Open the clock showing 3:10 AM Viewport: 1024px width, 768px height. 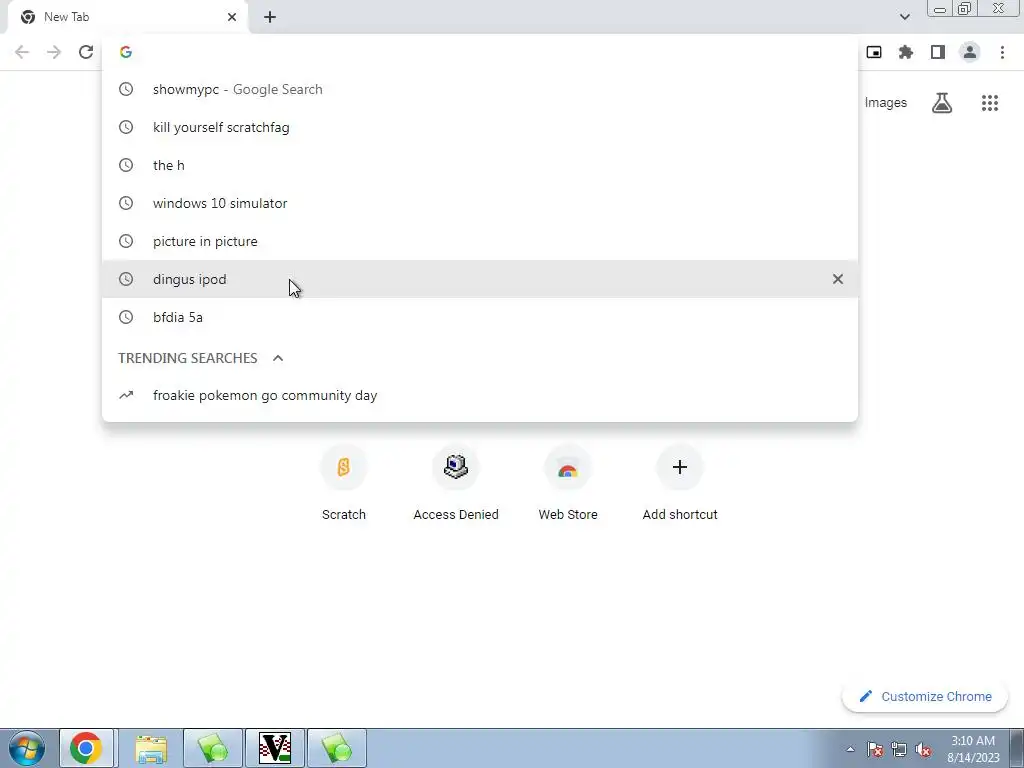click(x=973, y=749)
